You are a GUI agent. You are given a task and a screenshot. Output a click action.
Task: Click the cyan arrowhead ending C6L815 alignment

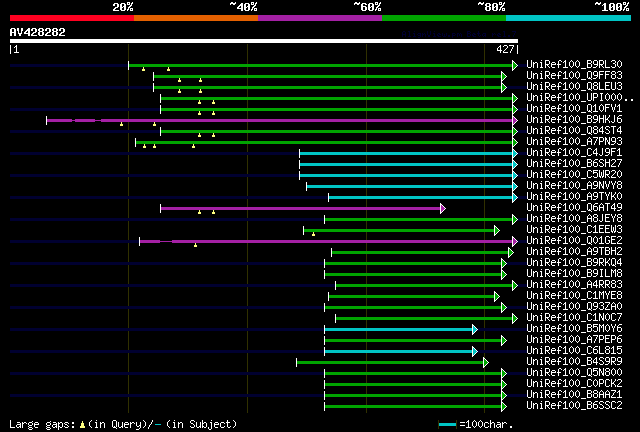(475, 352)
